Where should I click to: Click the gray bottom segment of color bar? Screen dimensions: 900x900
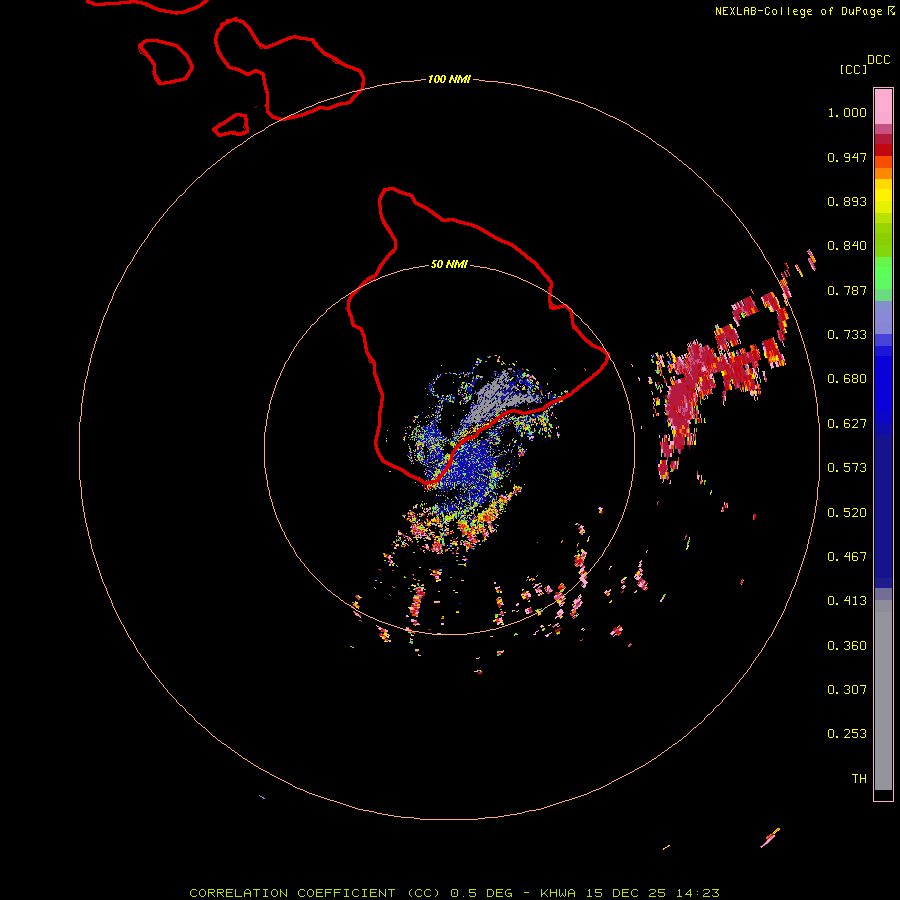tap(883, 695)
